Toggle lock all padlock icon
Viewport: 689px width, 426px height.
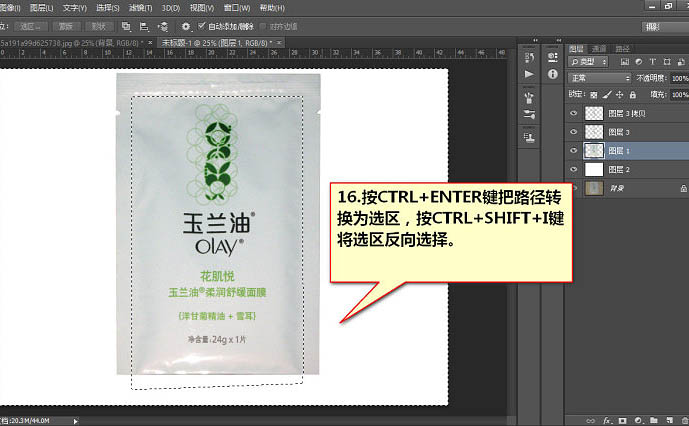632,95
